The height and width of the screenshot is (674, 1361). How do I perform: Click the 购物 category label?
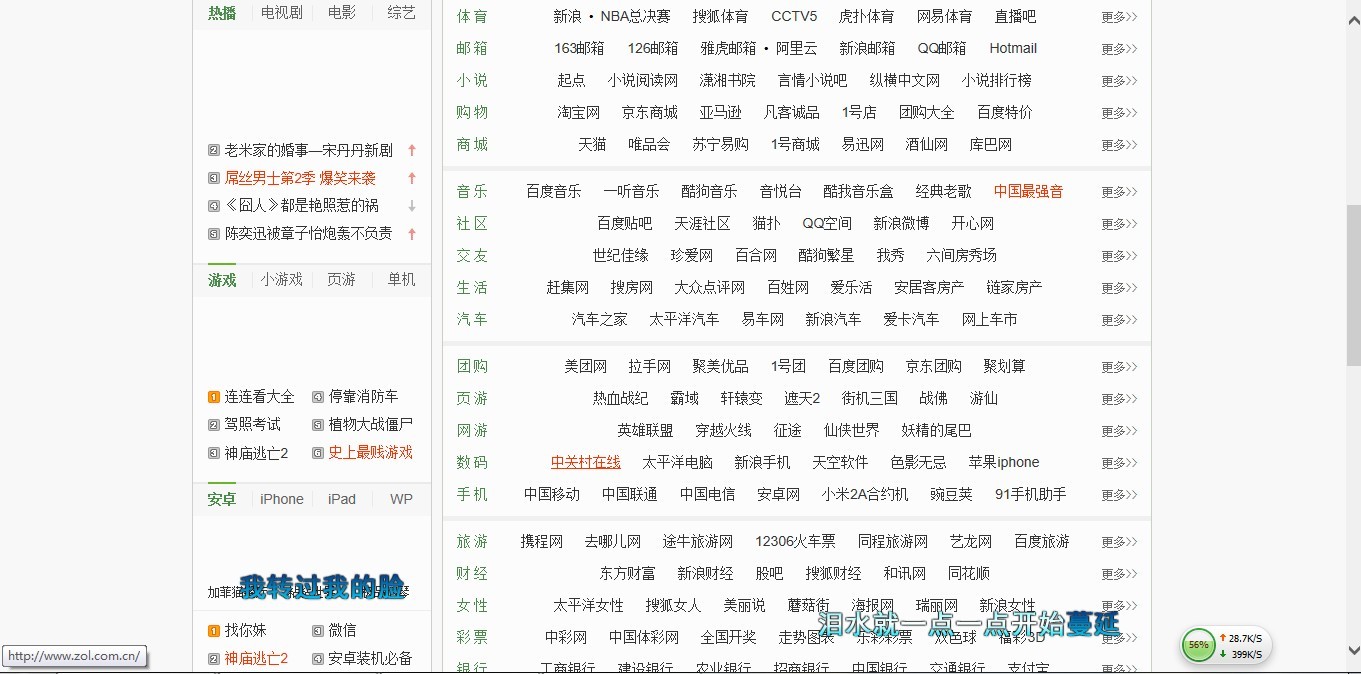[473, 112]
